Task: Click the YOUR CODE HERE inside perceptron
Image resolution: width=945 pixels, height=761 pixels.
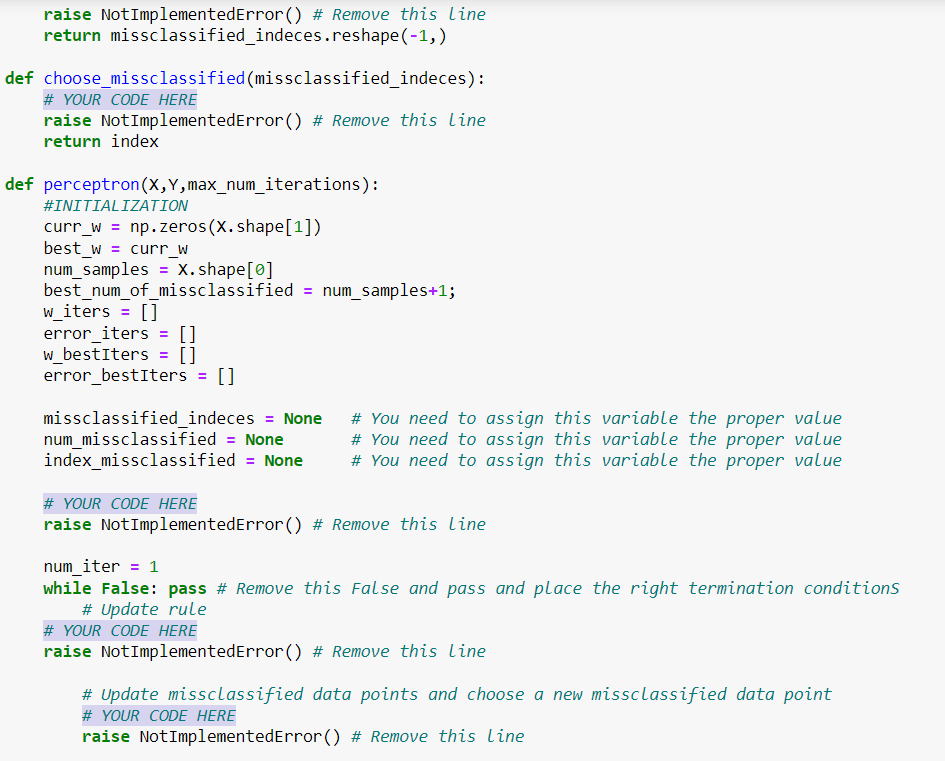Action: click(119, 503)
